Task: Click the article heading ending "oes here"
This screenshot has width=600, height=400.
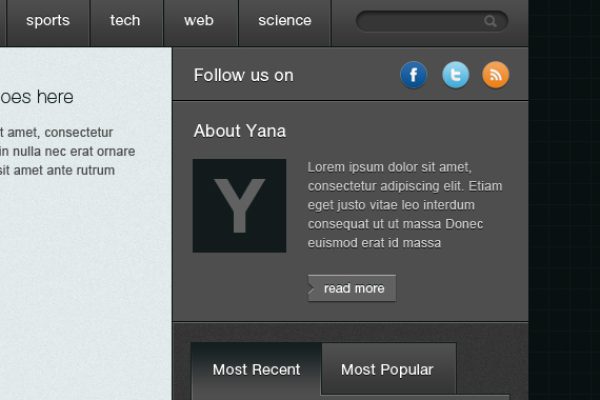Action: click(37, 97)
